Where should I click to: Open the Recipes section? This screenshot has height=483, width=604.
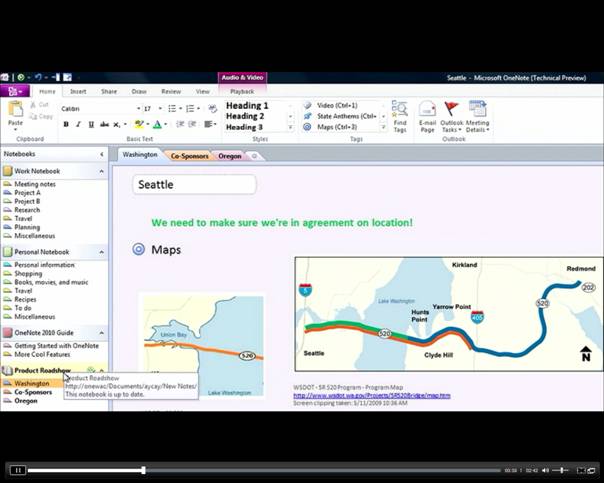coord(25,299)
